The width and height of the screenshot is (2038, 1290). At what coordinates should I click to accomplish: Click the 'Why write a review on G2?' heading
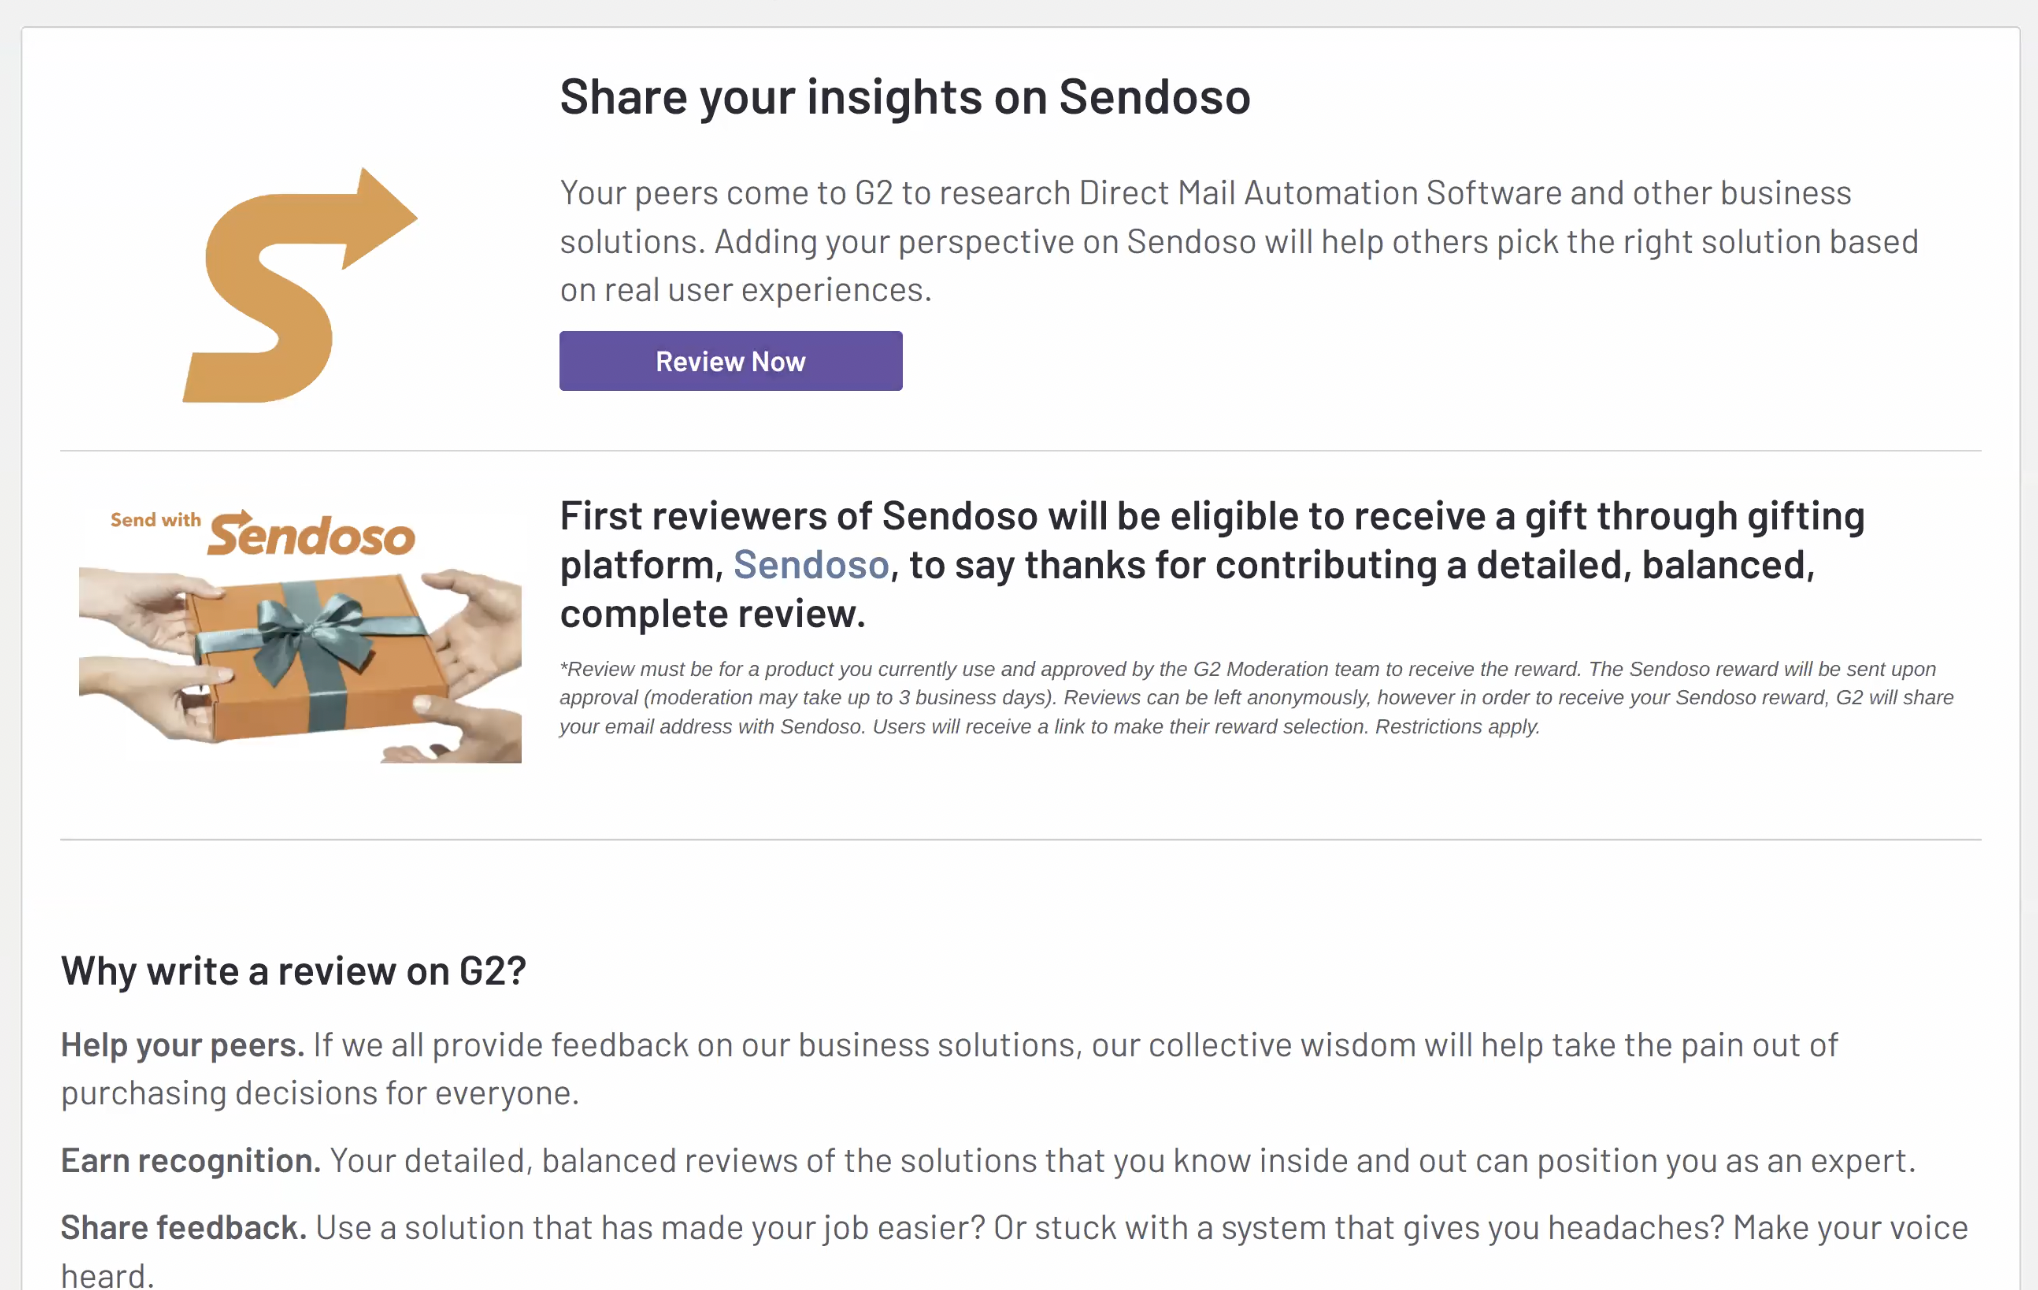(x=293, y=971)
